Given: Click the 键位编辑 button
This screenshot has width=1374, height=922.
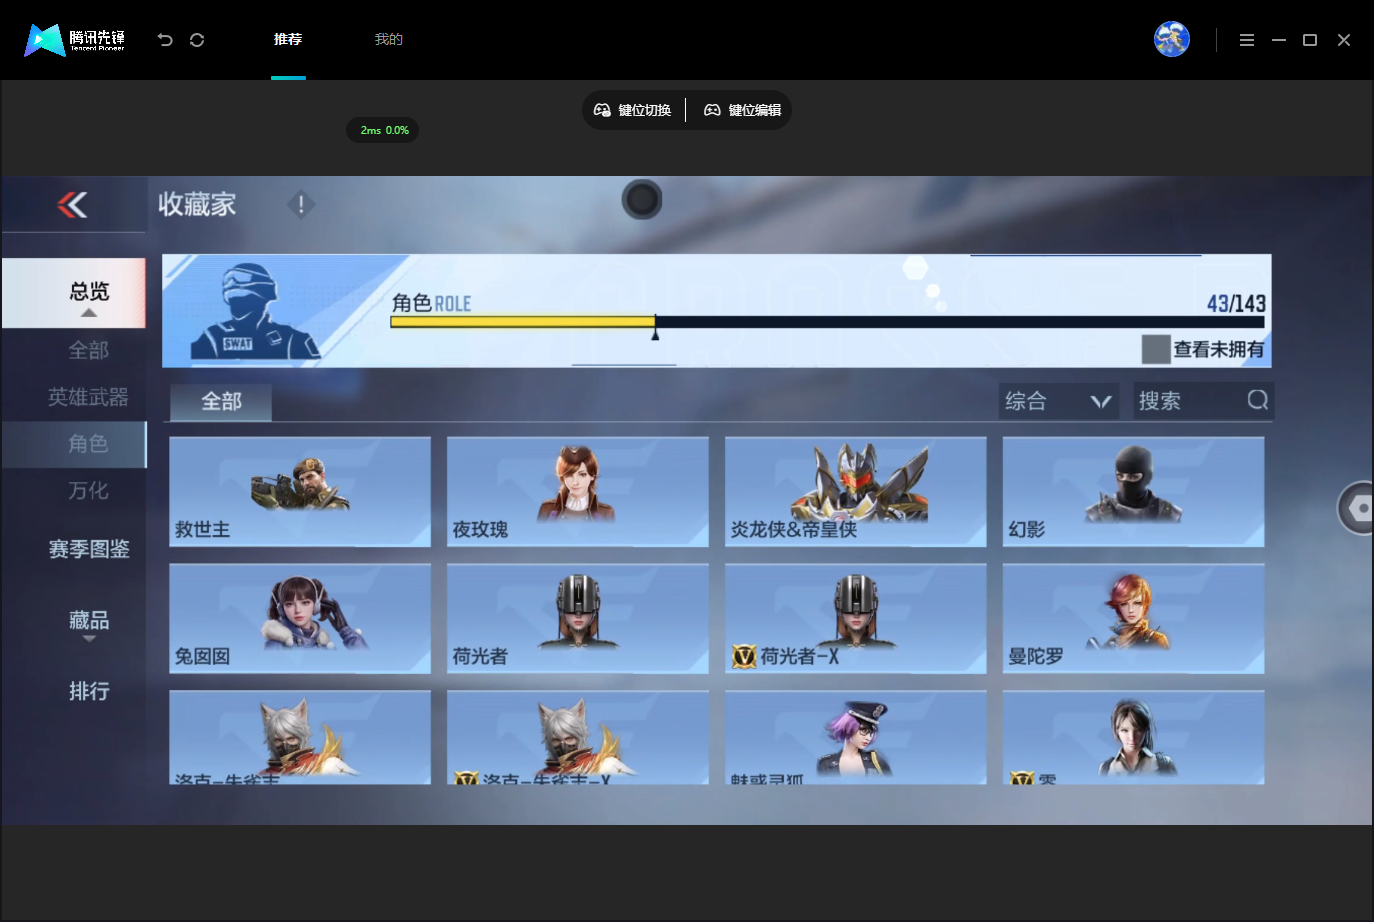Looking at the screenshot, I should pos(743,110).
